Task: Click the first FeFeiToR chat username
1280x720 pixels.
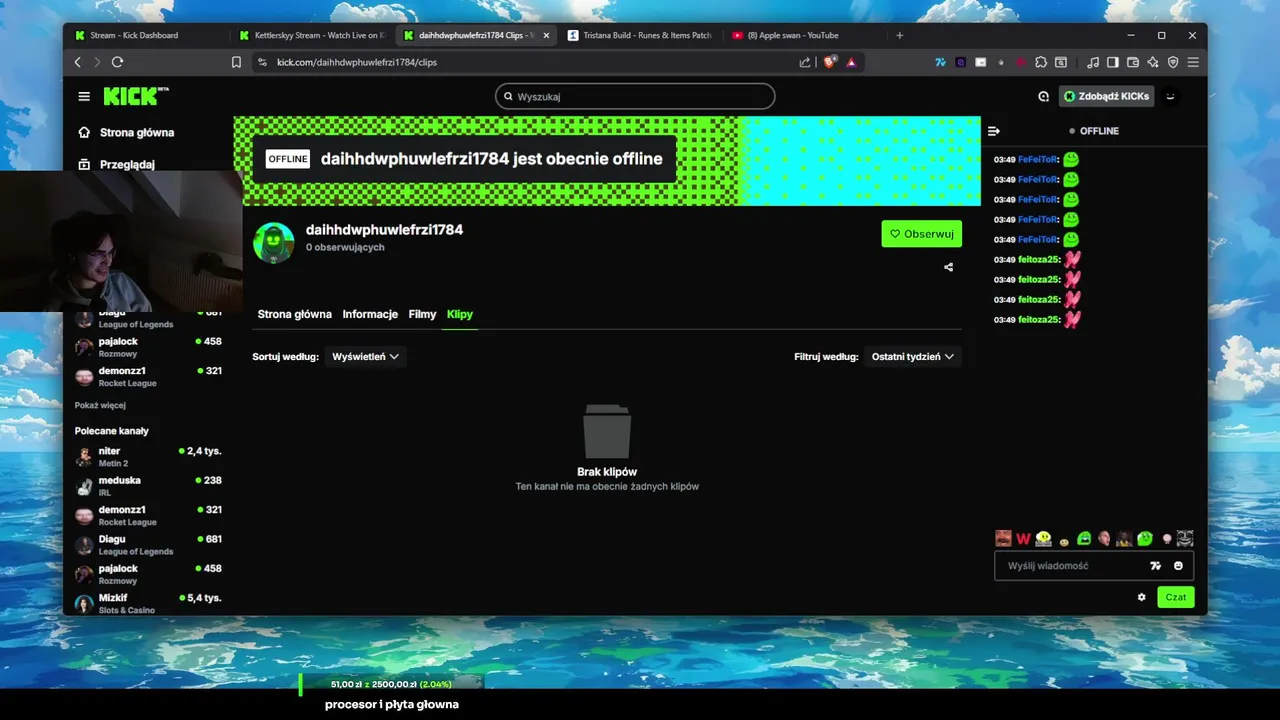Action: pyautogui.click(x=1038, y=159)
